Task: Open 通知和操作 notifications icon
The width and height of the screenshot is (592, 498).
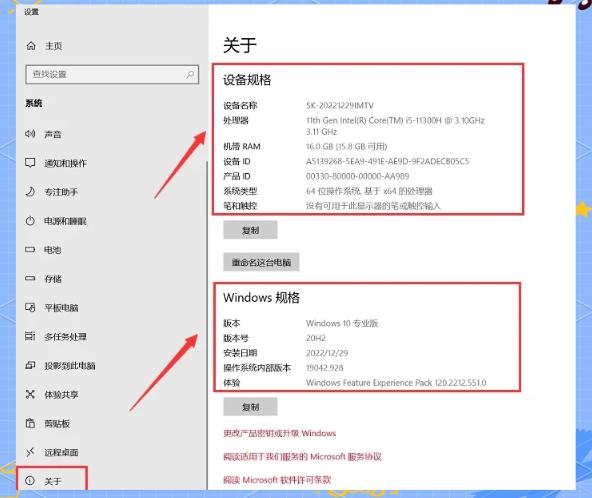Action: pyautogui.click(x=30, y=163)
